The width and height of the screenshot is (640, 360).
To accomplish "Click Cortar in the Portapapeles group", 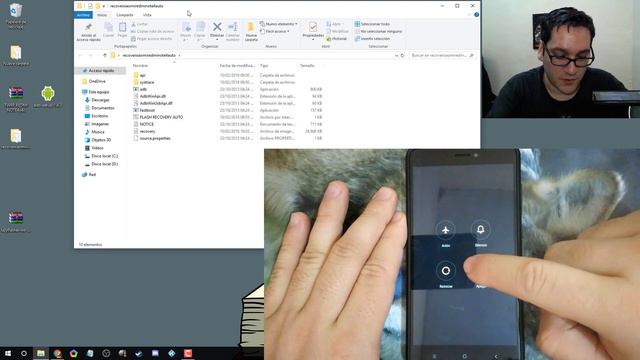I will pos(140,24).
